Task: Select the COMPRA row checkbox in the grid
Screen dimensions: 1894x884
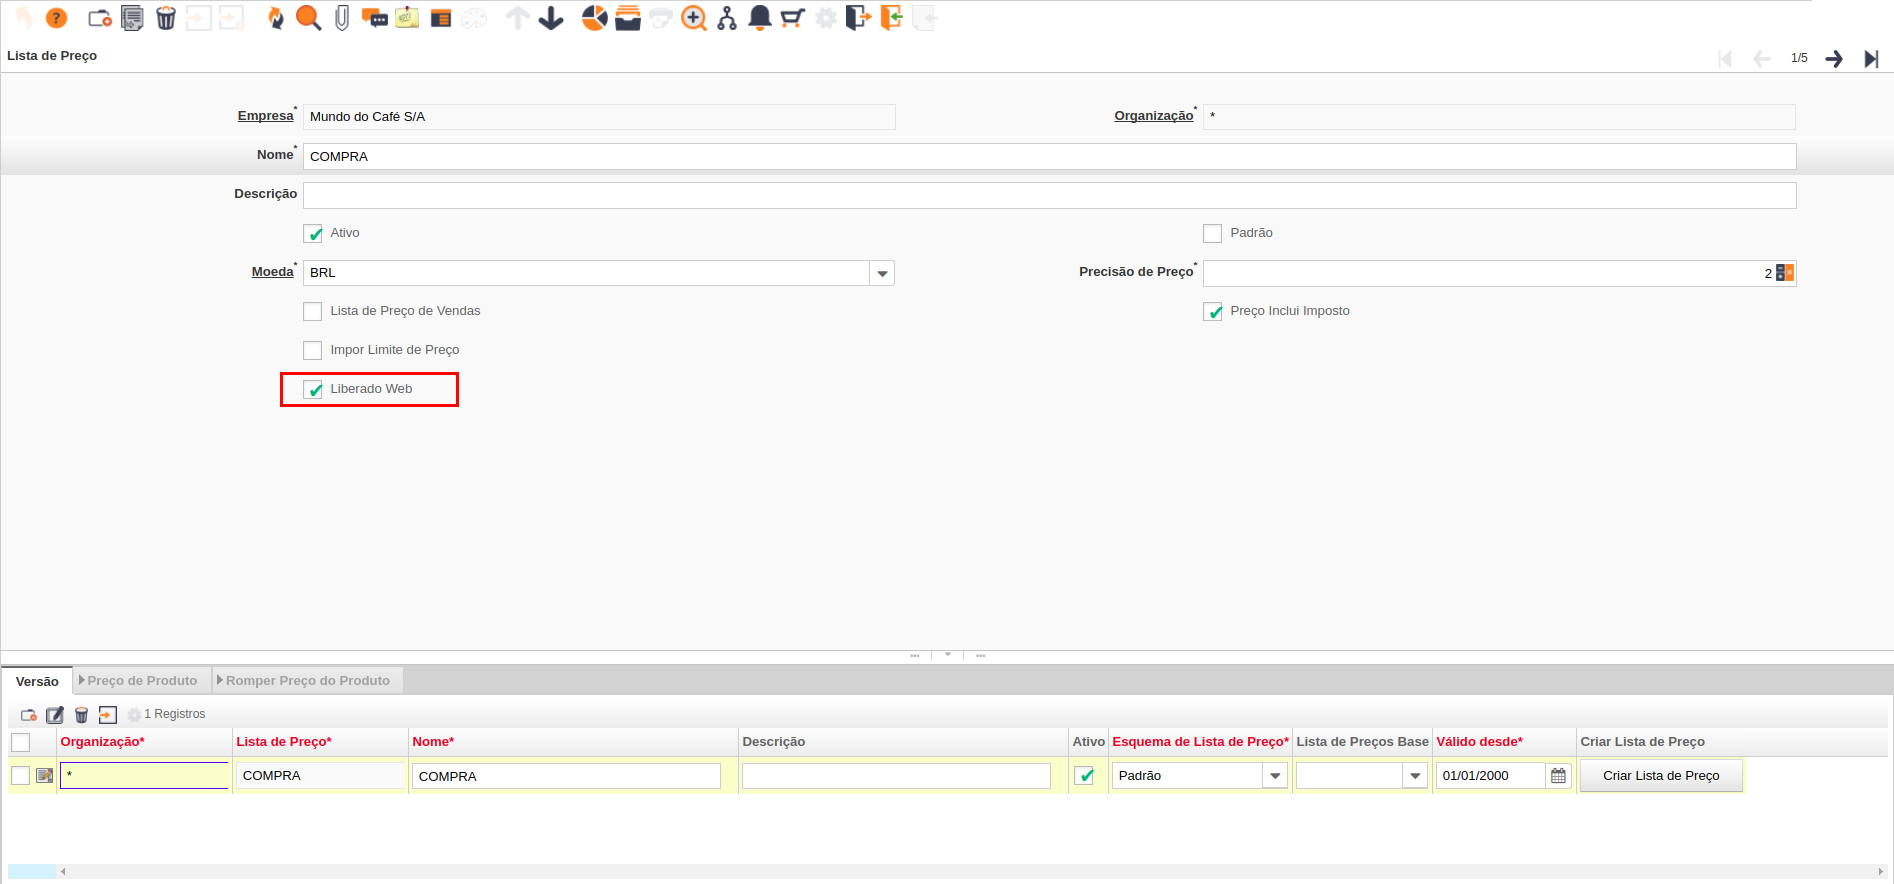Action: point(20,776)
